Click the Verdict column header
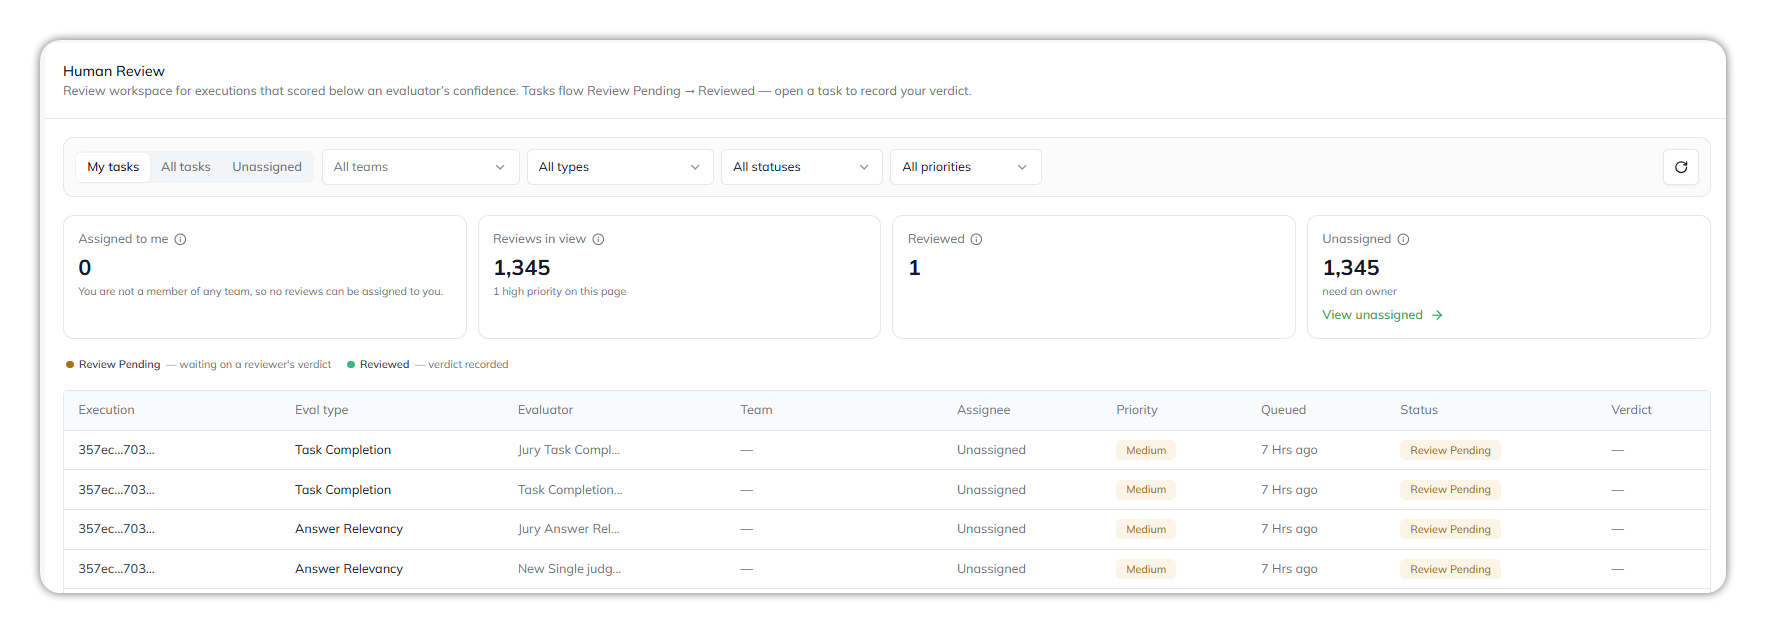The height and width of the screenshot is (633, 1766). (x=1631, y=410)
